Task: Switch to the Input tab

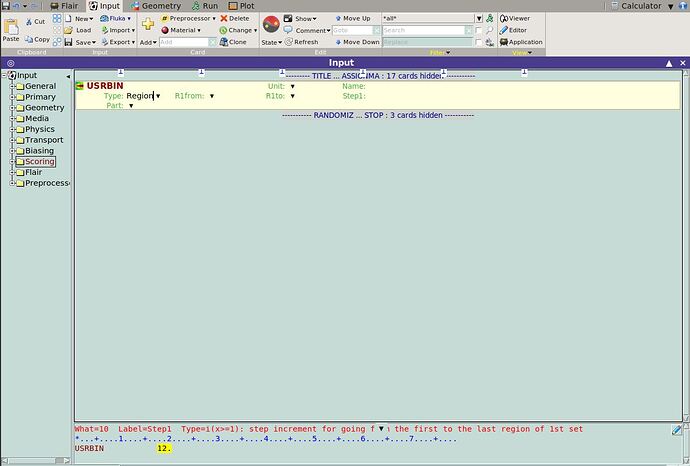Action: [x=104, y=6]
